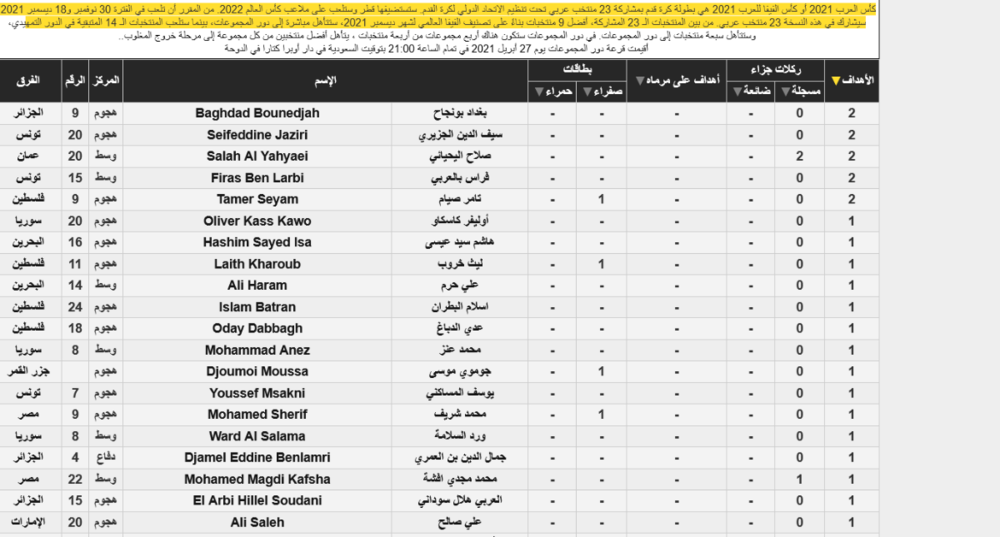Click yellow card value 1 in Mohamed Sherif row
Screen dimensions: 1000x537
[x=601, y=415]
